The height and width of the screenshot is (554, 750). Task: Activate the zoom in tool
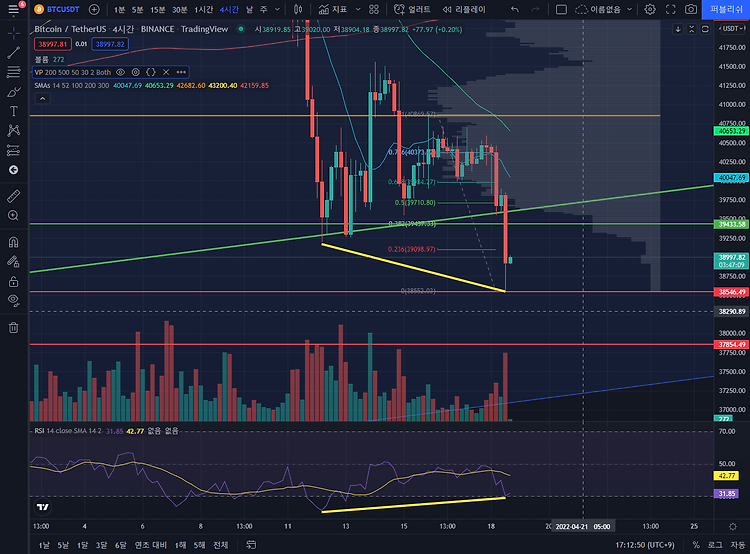13,216
